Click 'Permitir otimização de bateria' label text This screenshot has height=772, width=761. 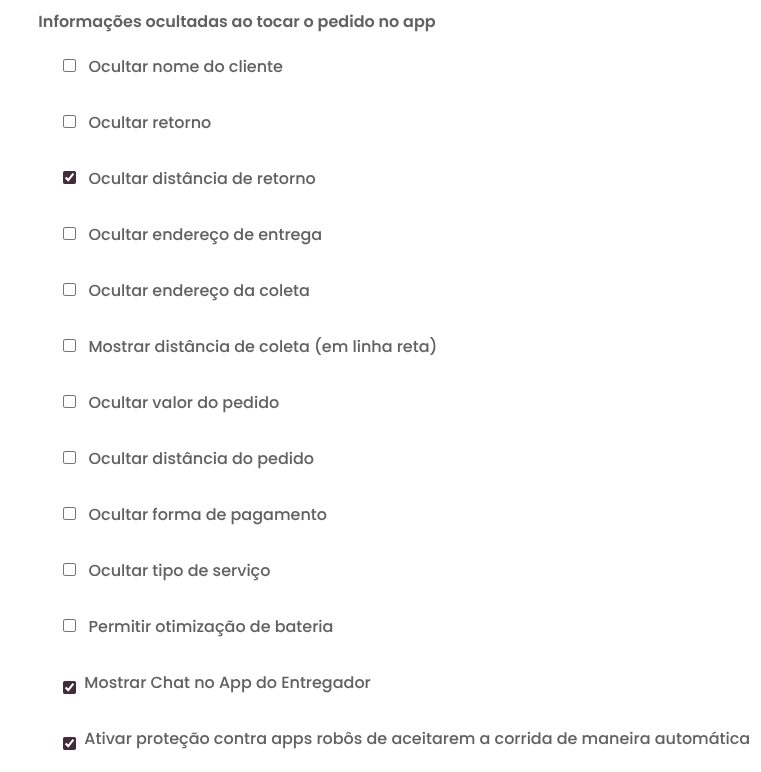click(210, 627)
